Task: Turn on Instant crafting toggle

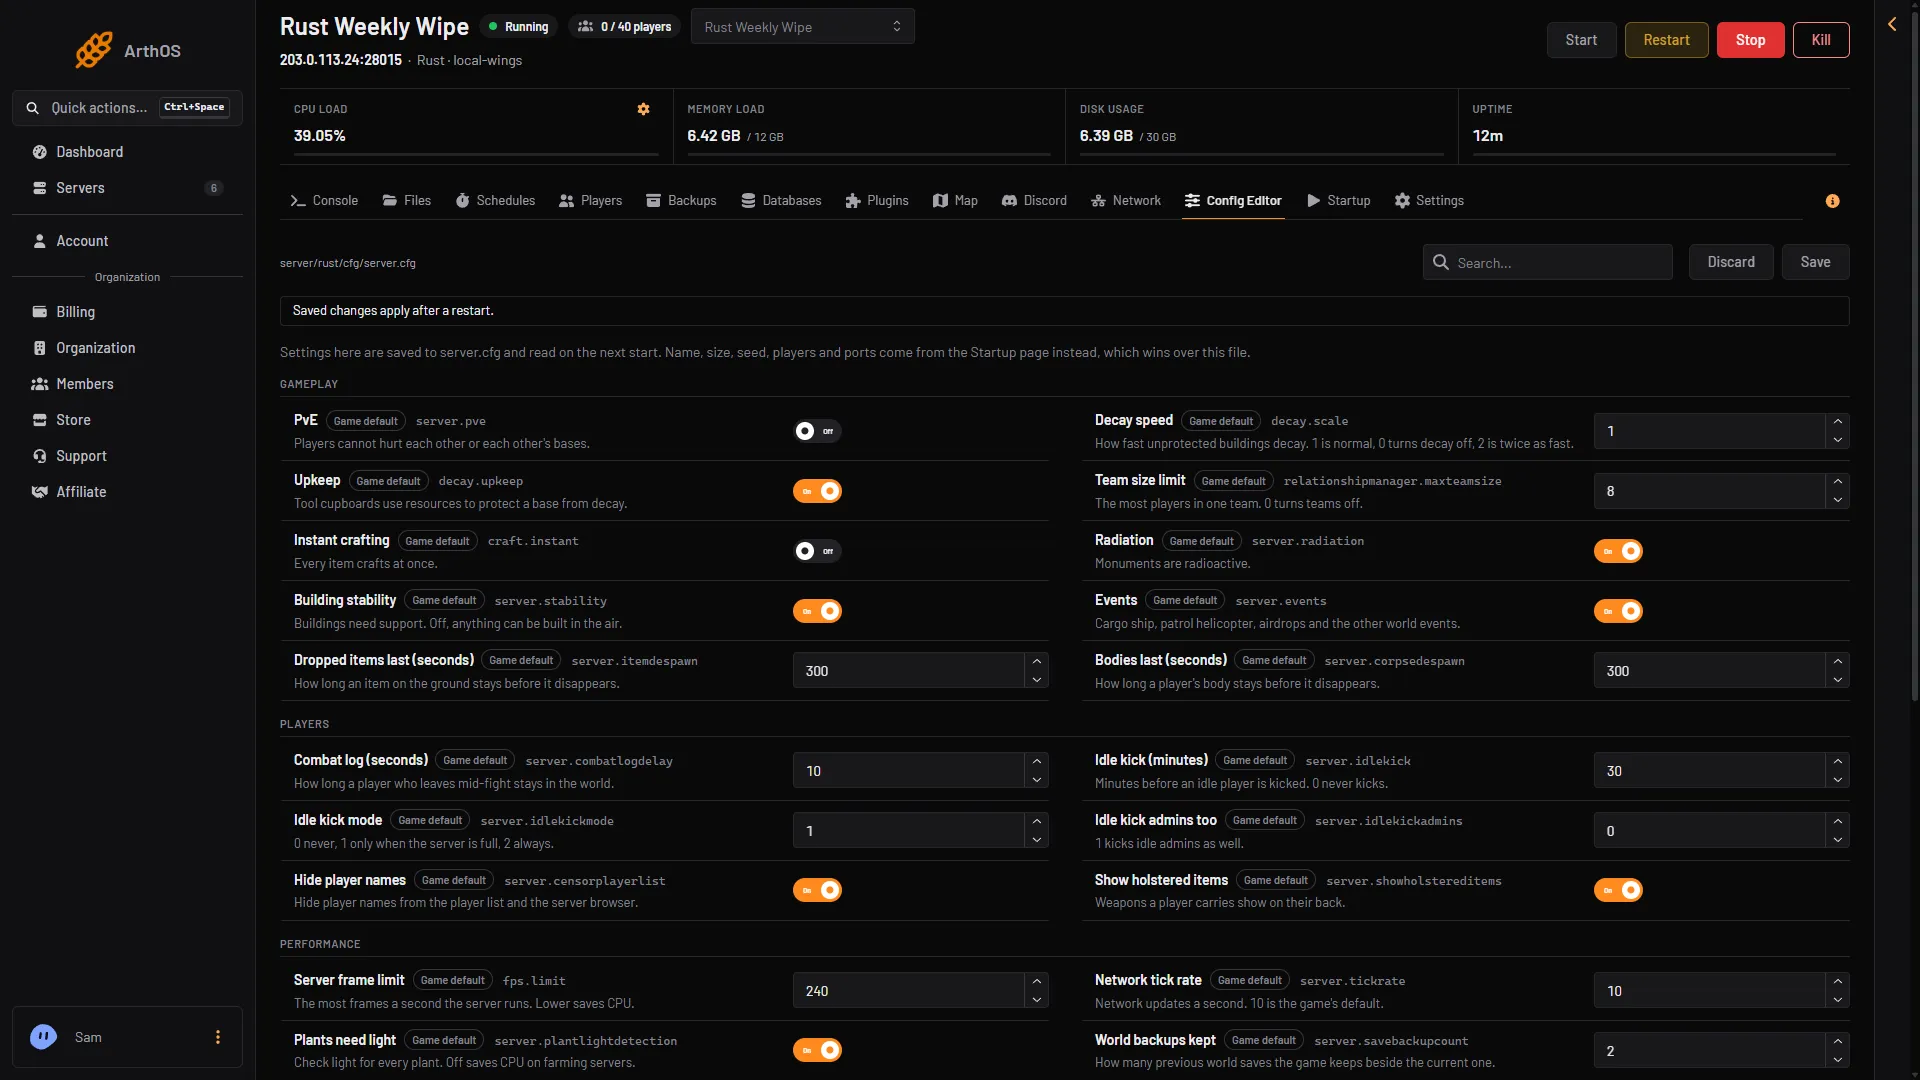Action: tap(817, 551)
